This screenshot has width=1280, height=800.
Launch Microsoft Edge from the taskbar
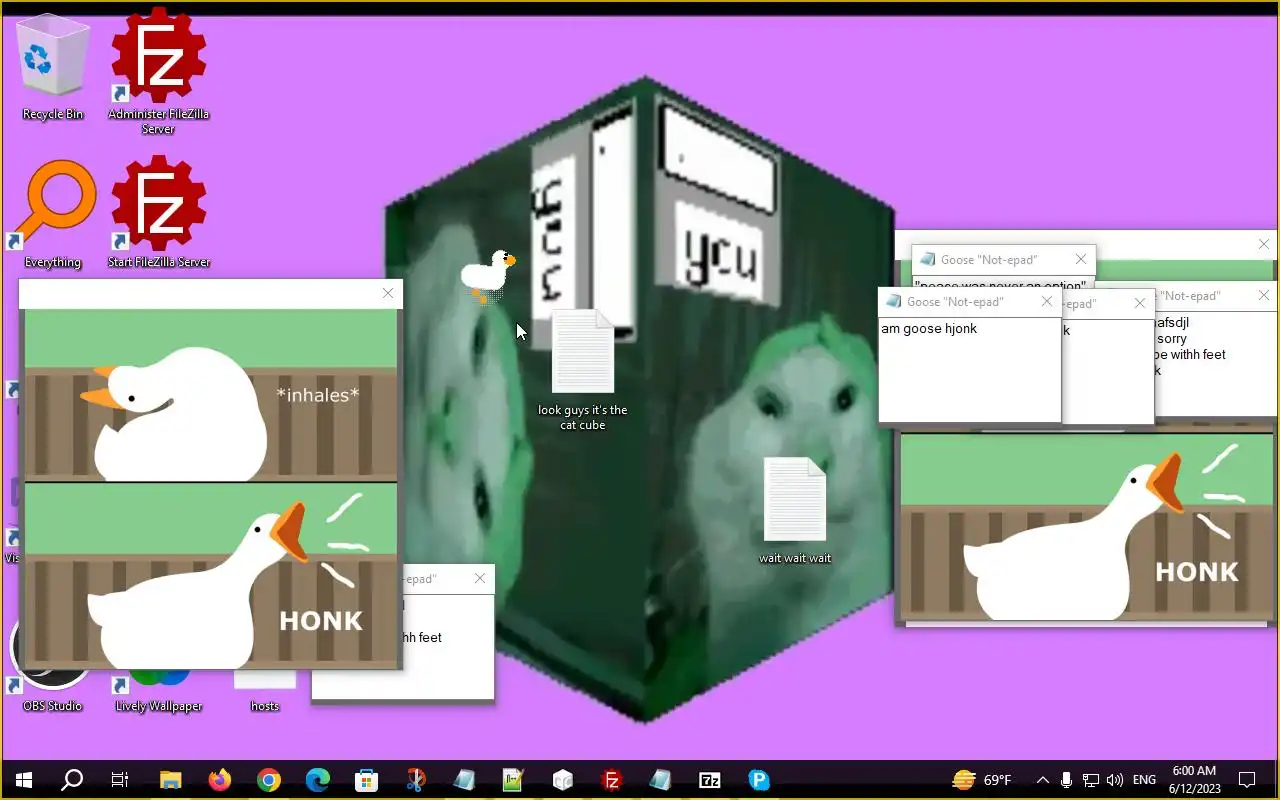click(x=317, y=780)
